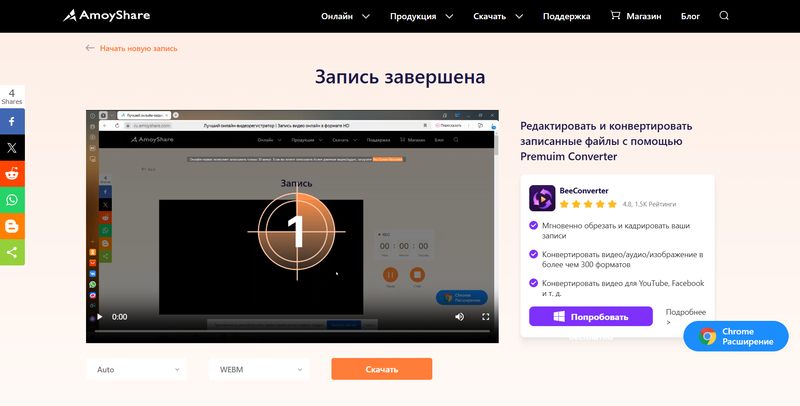
Task: Share on Facebook from side bar
Action: tap(12, 121)
